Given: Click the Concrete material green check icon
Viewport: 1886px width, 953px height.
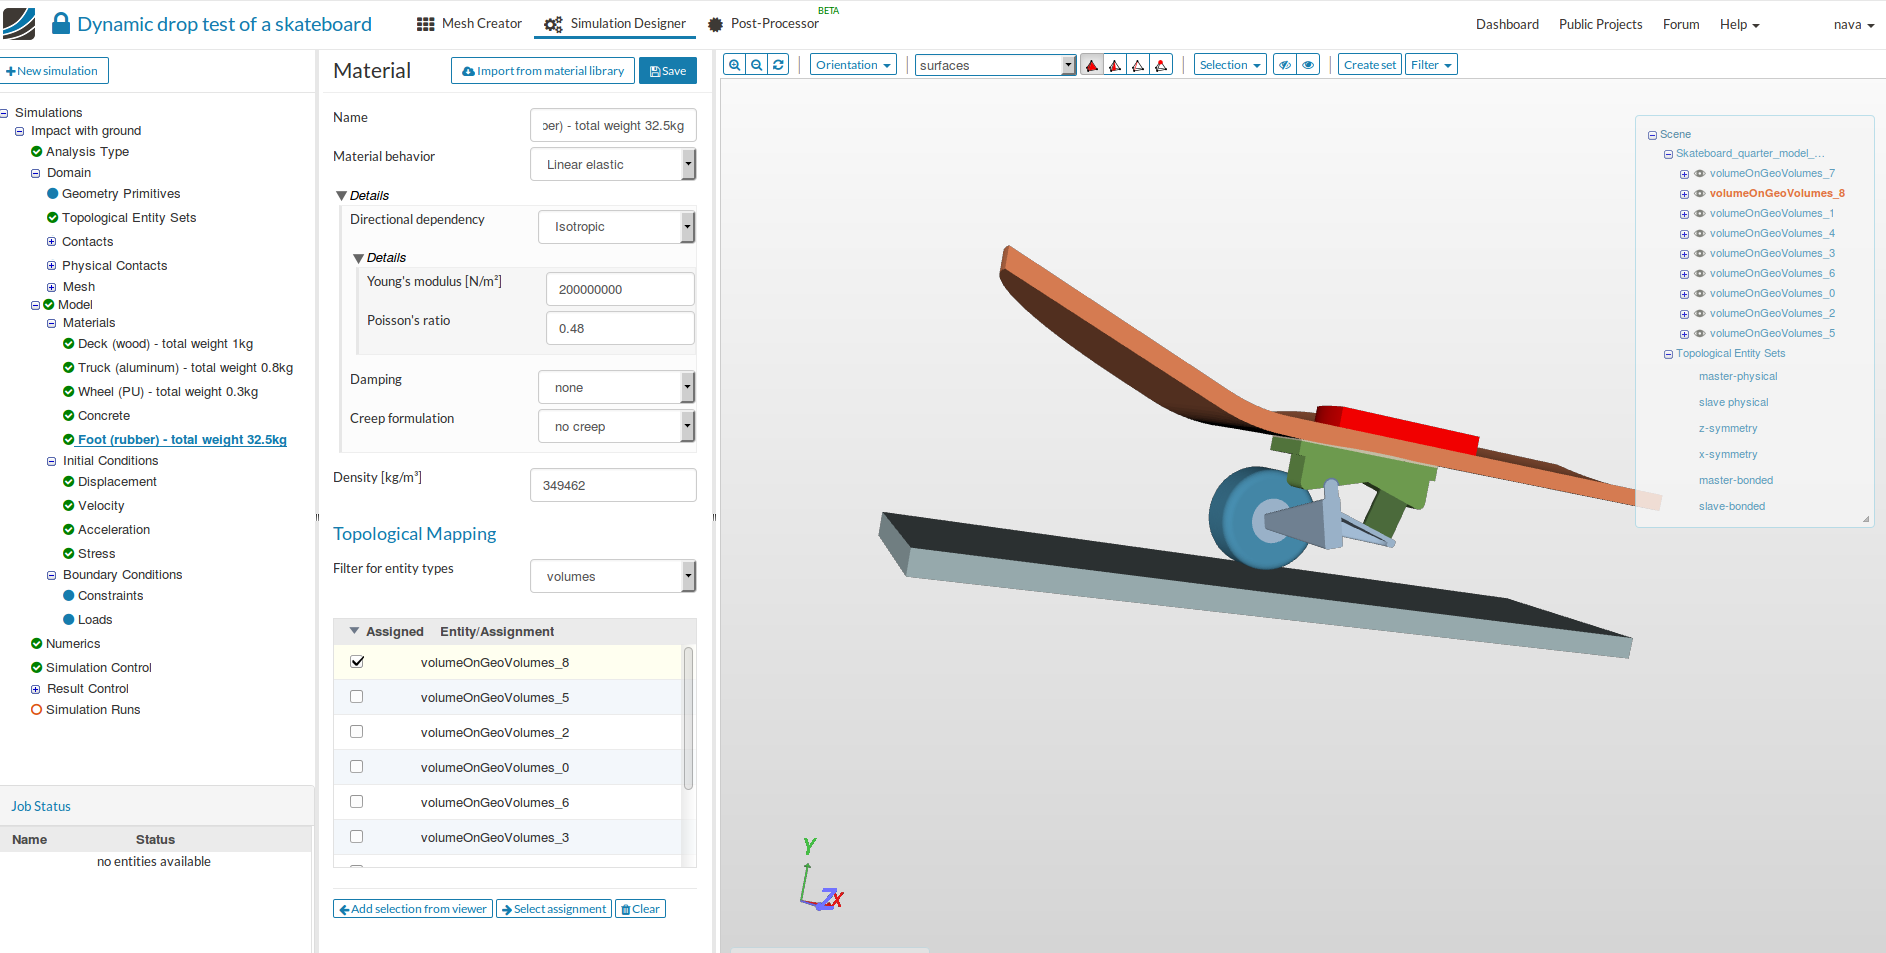Looking at the screenshot, I should coord(69,416).
